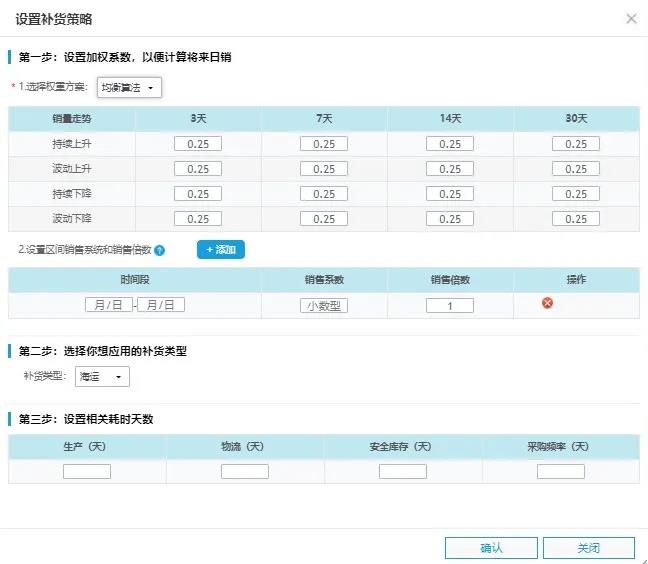
Task: Click the 采购频率（天） input box
Action: point(561,471)
